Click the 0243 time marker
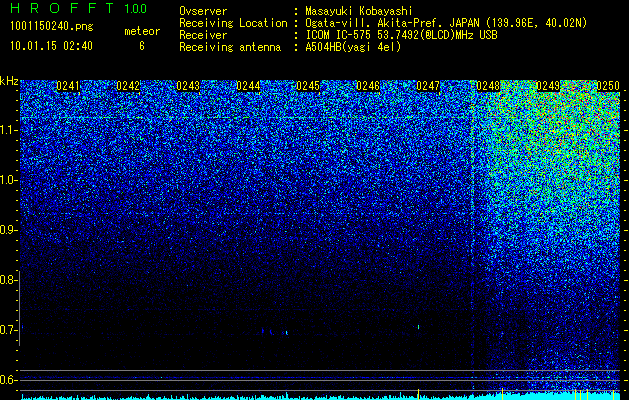The height and width of the screenshot is (400, 629). [188, 86]
